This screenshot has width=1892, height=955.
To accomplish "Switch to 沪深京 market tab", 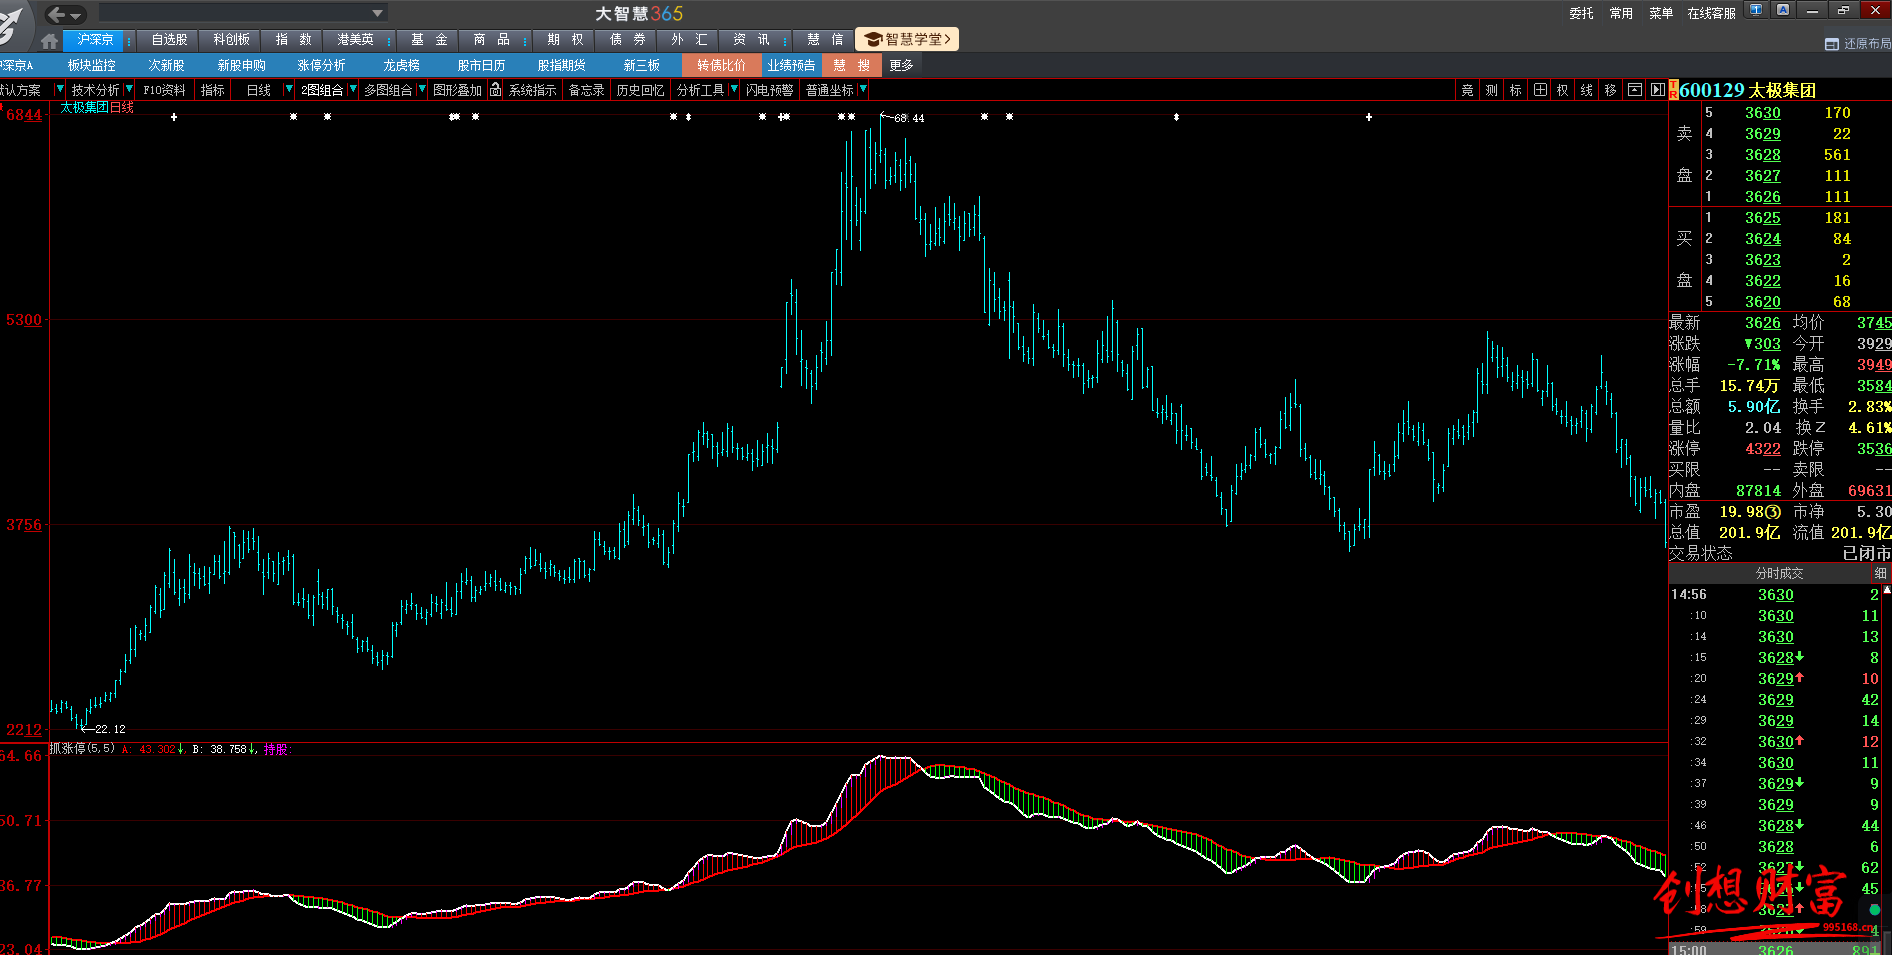I will 95,40.
